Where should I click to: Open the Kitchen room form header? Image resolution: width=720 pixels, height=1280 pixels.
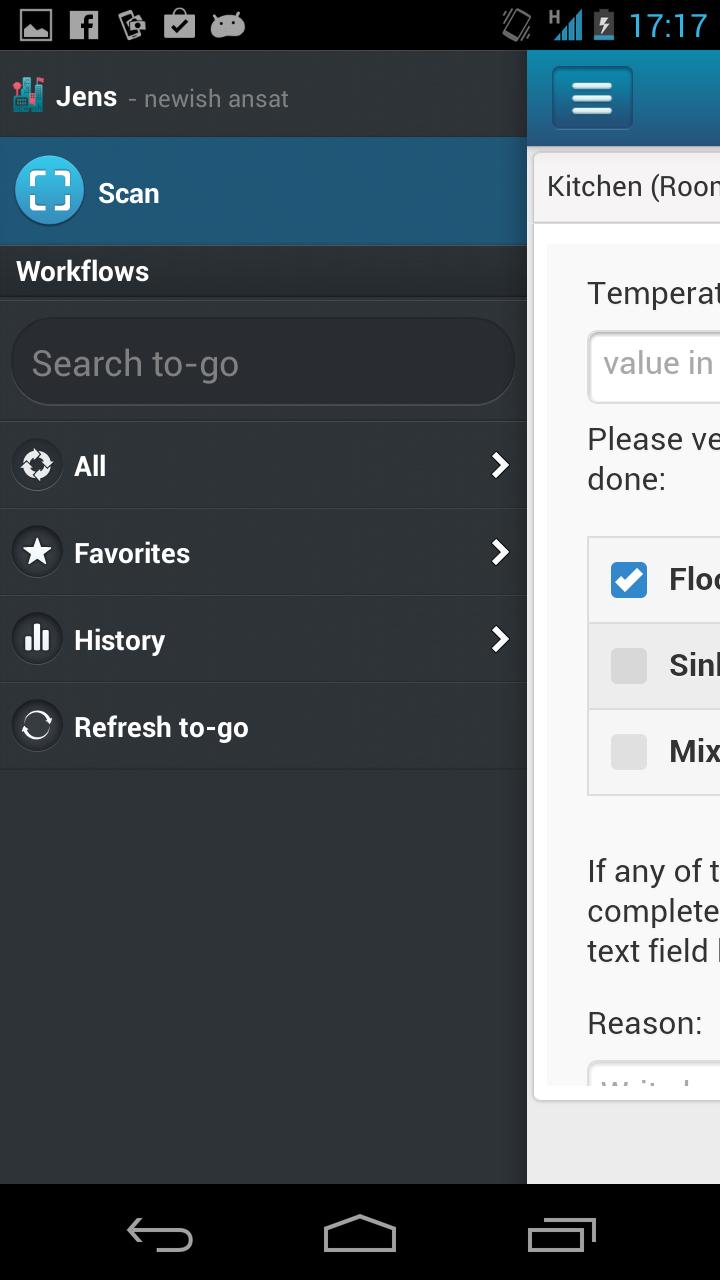pyautogui.click(x=640, y=186)
